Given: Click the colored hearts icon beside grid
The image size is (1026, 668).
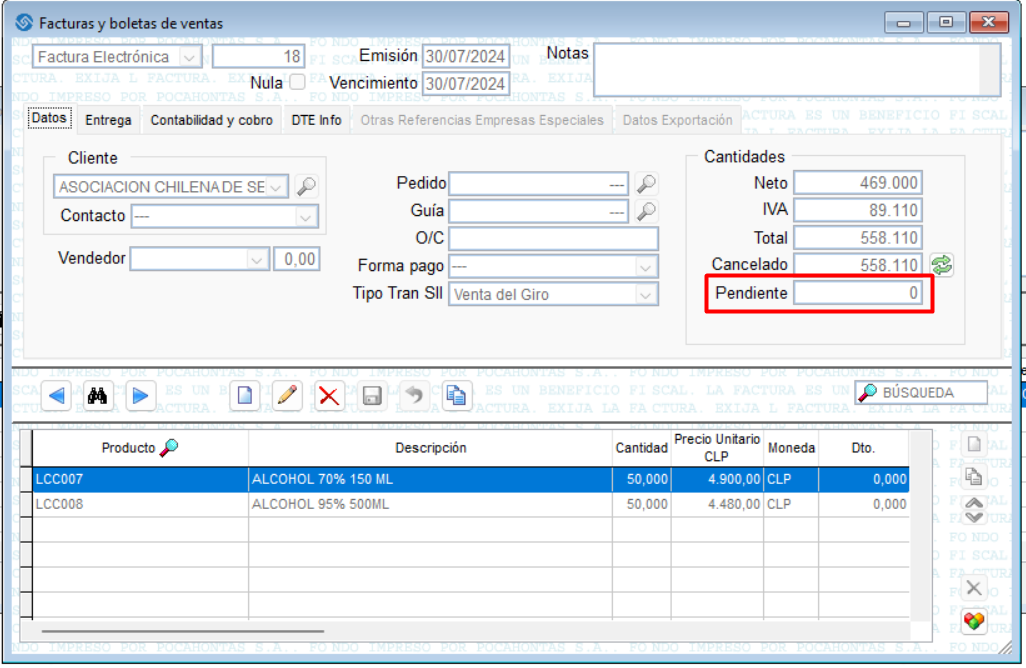Looking at the screenshot, I should 974,620.
